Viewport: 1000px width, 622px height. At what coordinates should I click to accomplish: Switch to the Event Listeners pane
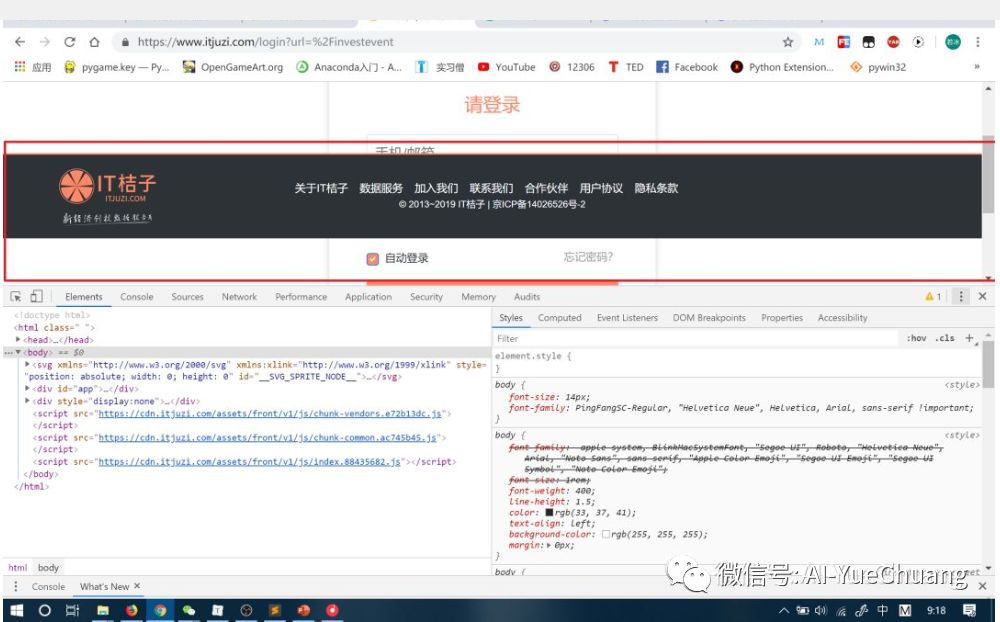coord(627,318)
